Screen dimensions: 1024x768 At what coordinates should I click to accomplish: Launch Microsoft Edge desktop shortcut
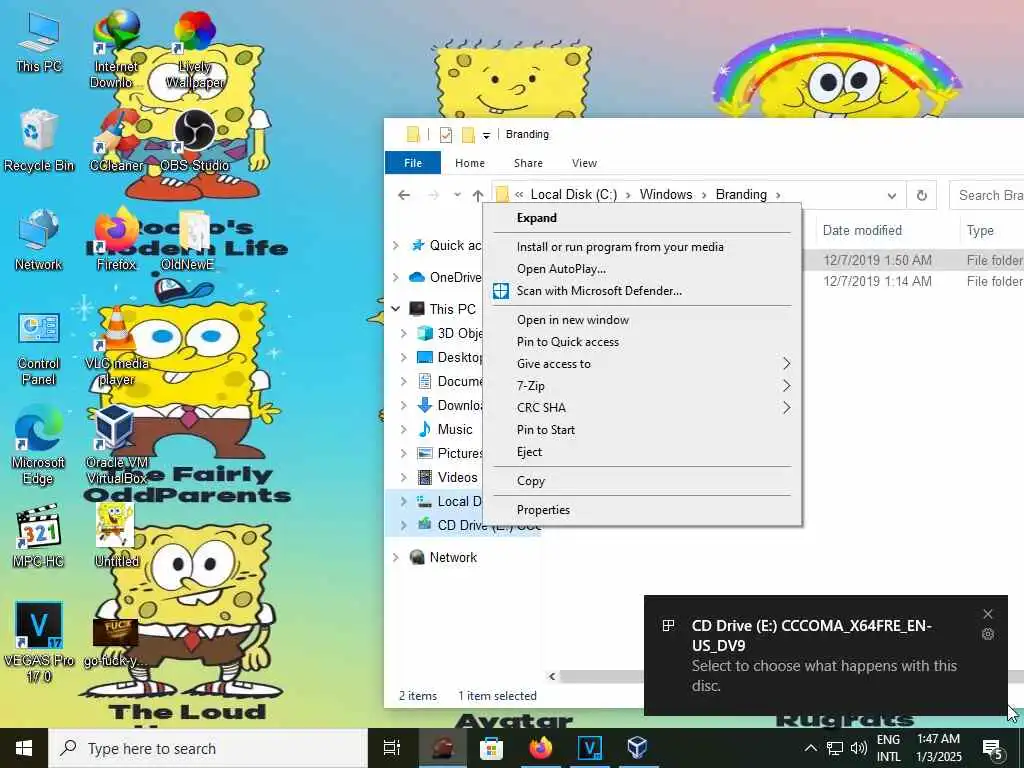[x=39, y=446]
